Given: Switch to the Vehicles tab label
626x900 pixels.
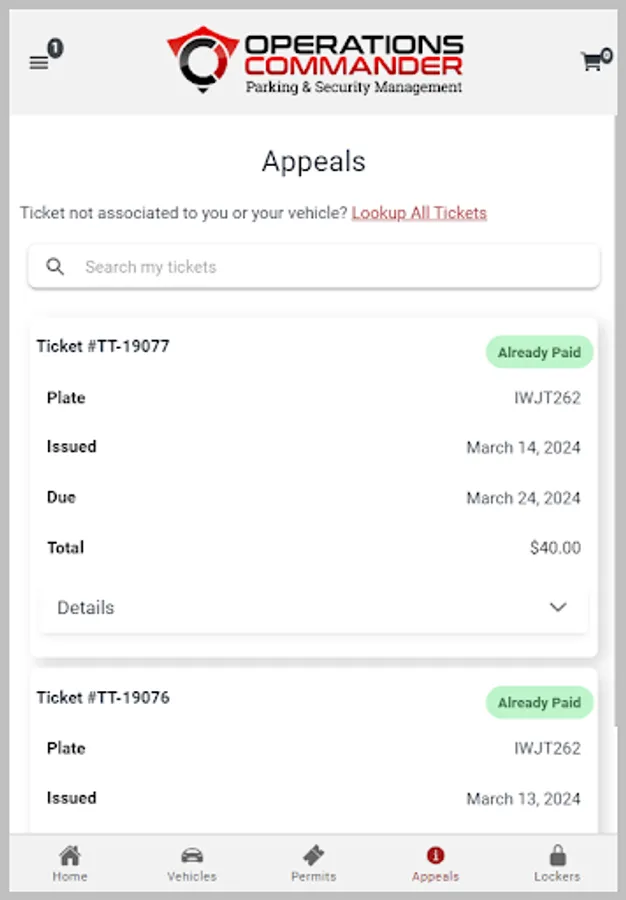Looking at the screenshot, I should (x=192, y=877).
